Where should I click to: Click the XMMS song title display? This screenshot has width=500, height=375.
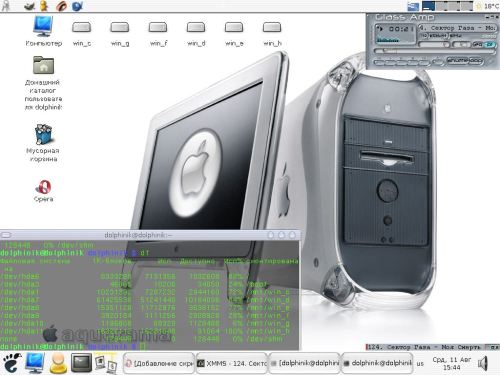457,28
